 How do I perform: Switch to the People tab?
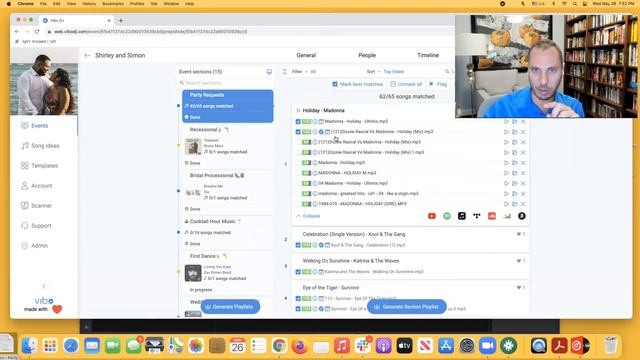pos(367,56)
